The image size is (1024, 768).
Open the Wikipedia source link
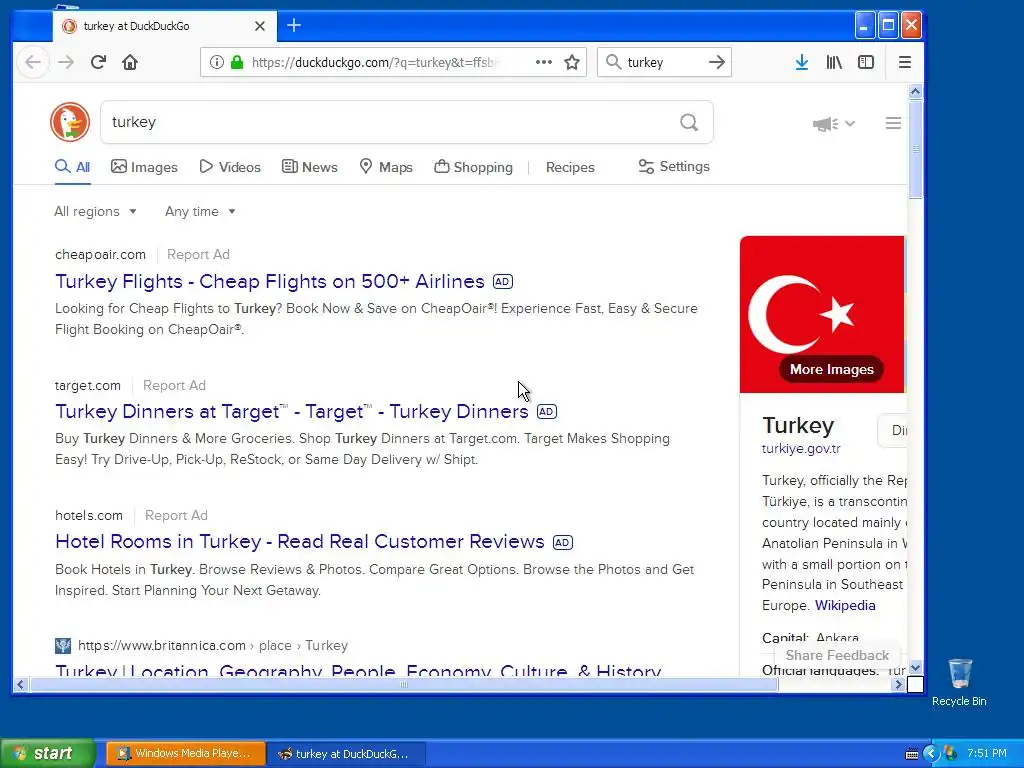(845, 605)
